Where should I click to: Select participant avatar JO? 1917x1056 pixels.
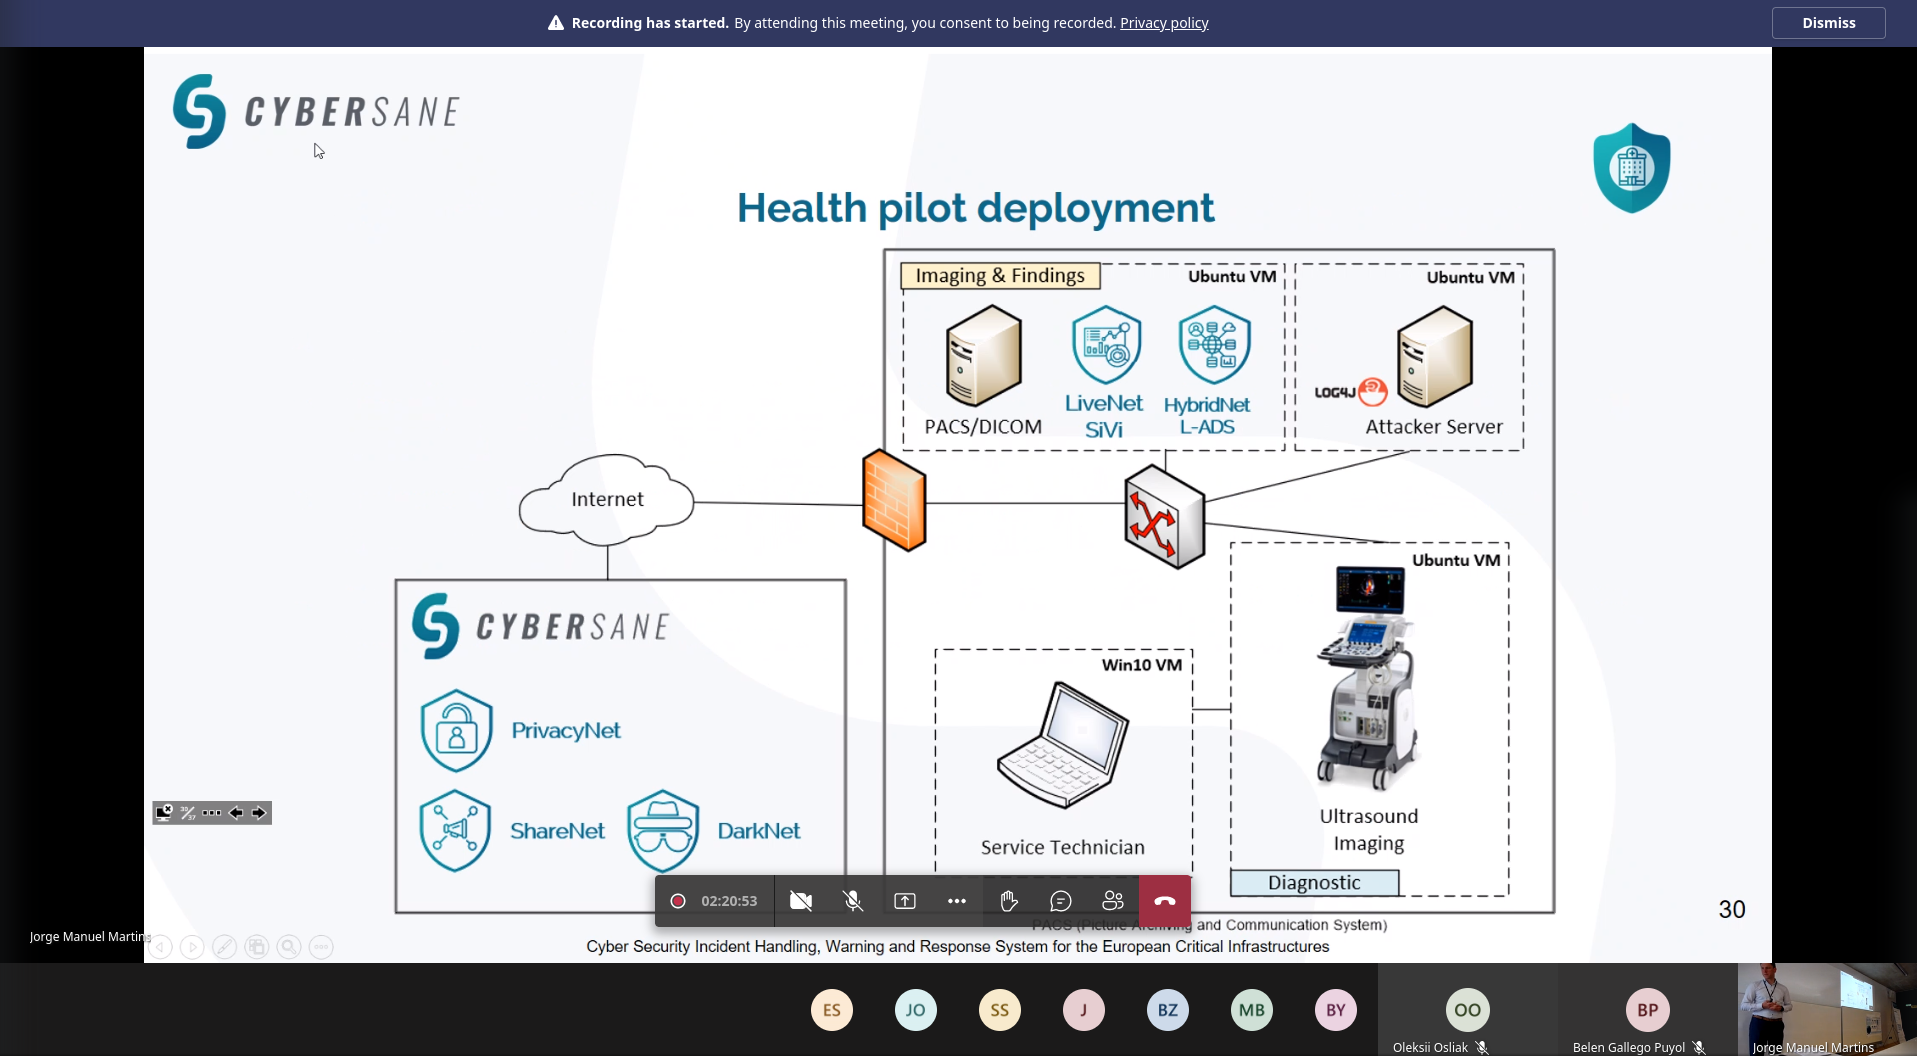916,1010
